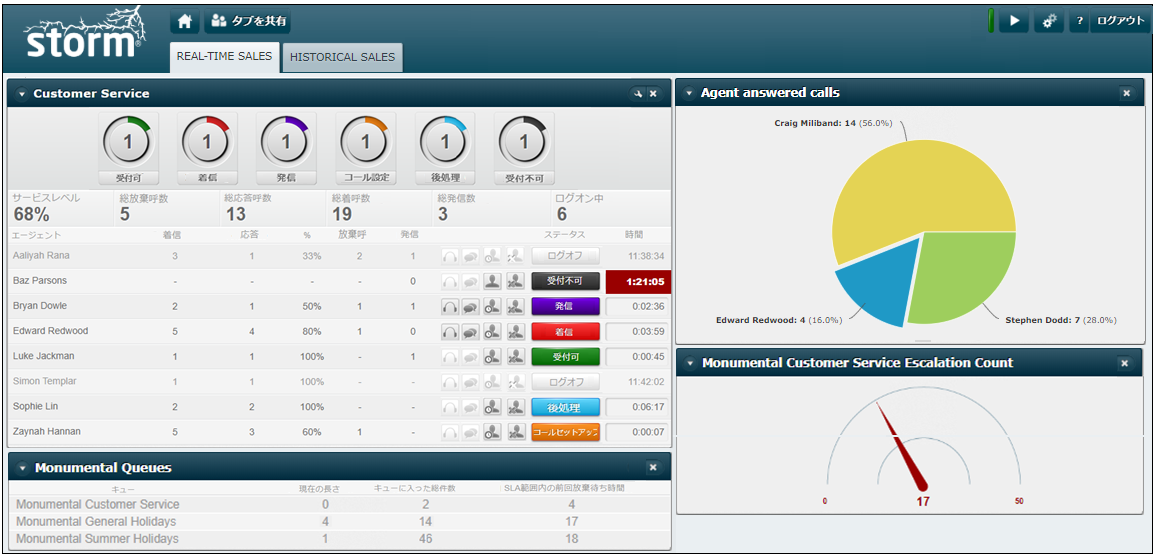The image size is (1154, 559).
Task: Close the Escalation Count panel
Action: pos(1124,363)
